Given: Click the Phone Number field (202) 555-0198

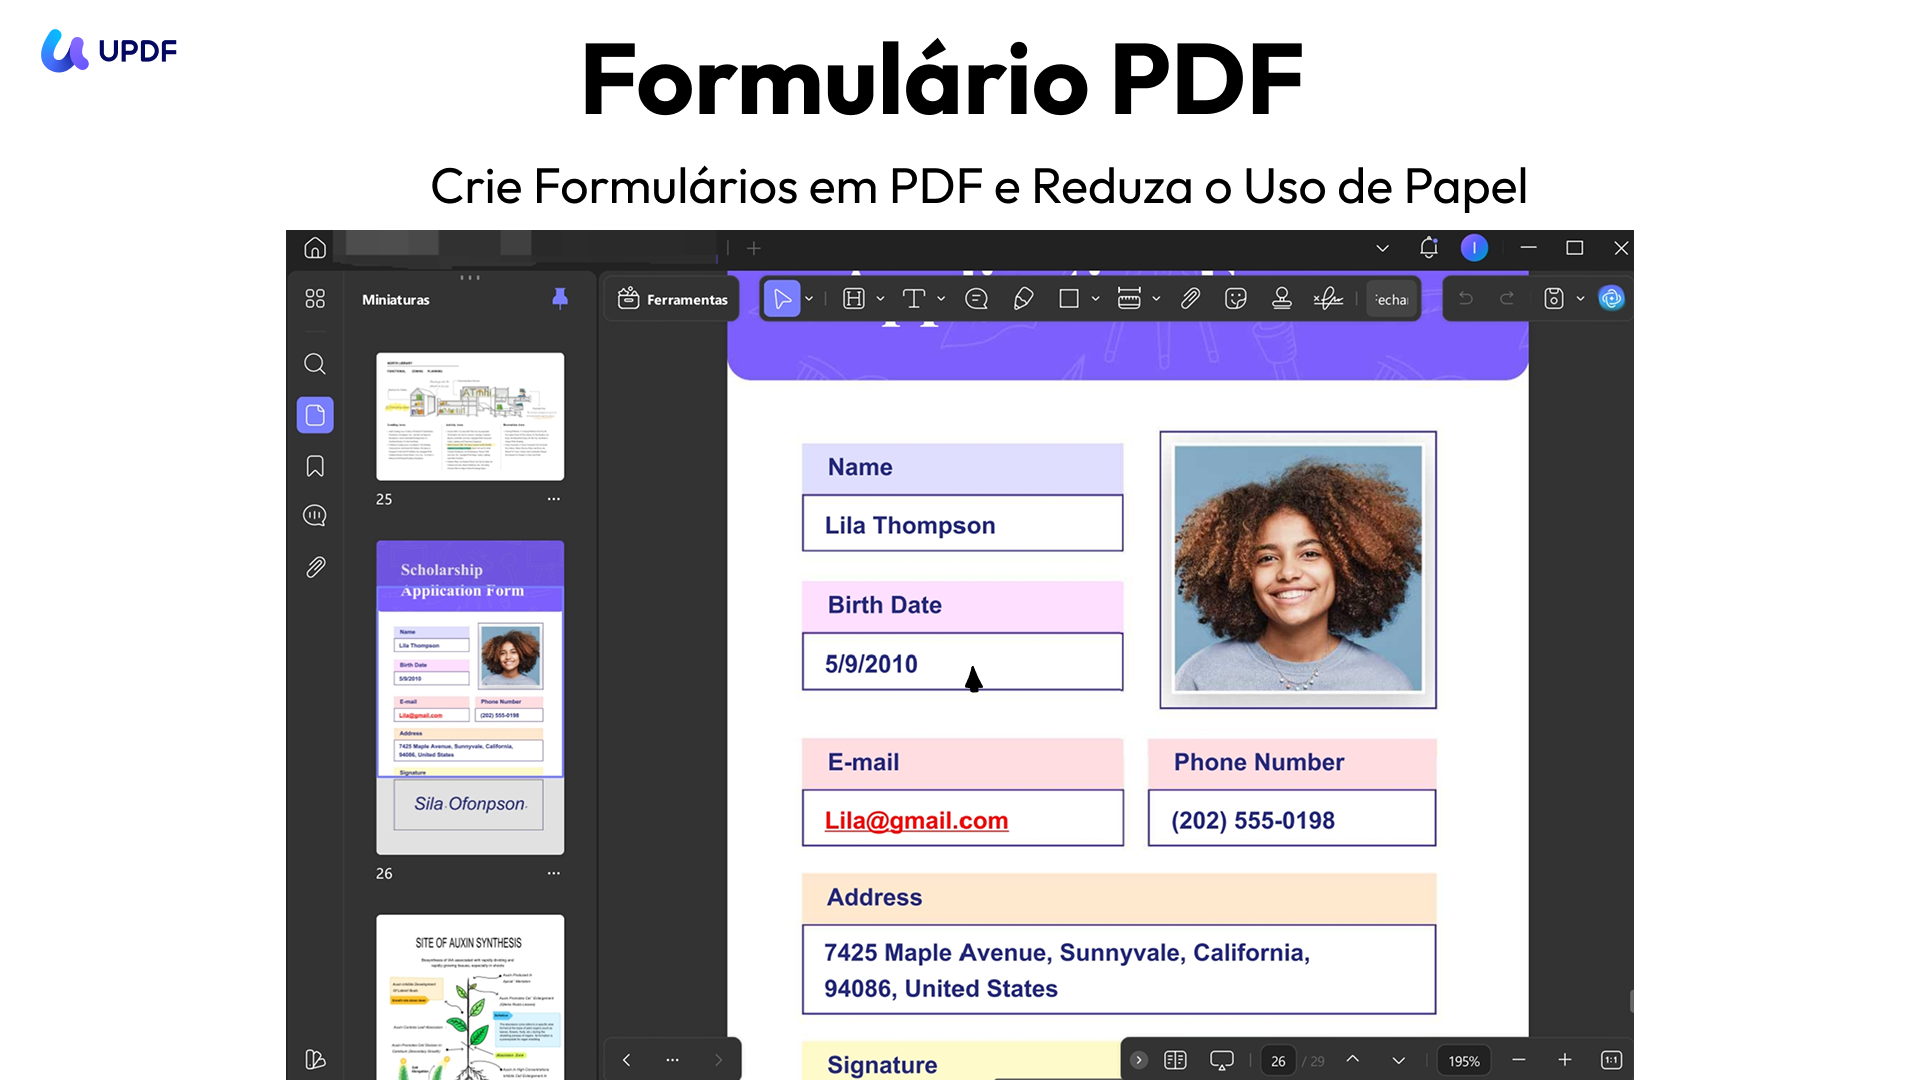Looking at the screenshot, I should (1292, 818).
